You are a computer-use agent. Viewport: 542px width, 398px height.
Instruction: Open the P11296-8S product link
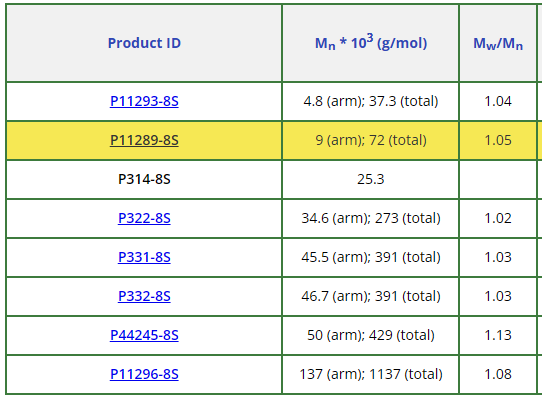144,374
